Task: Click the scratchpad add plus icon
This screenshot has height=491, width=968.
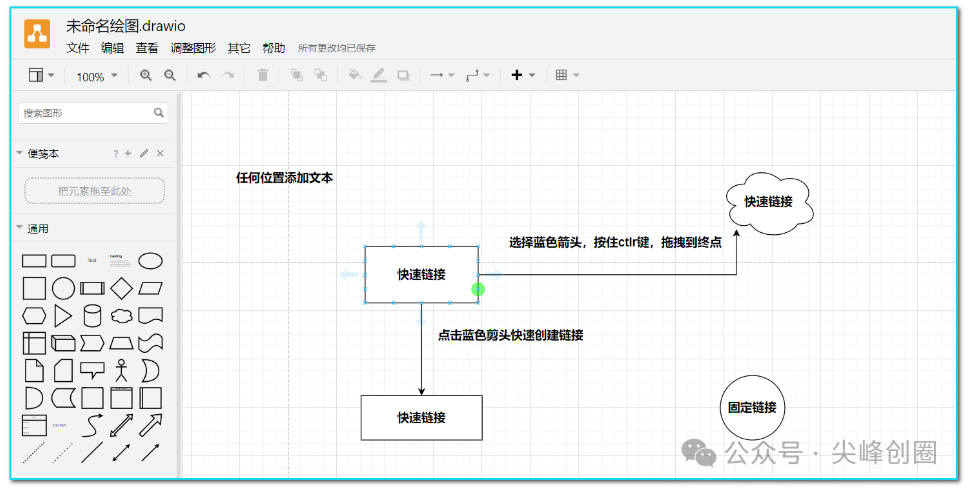Action: point(128,153)
